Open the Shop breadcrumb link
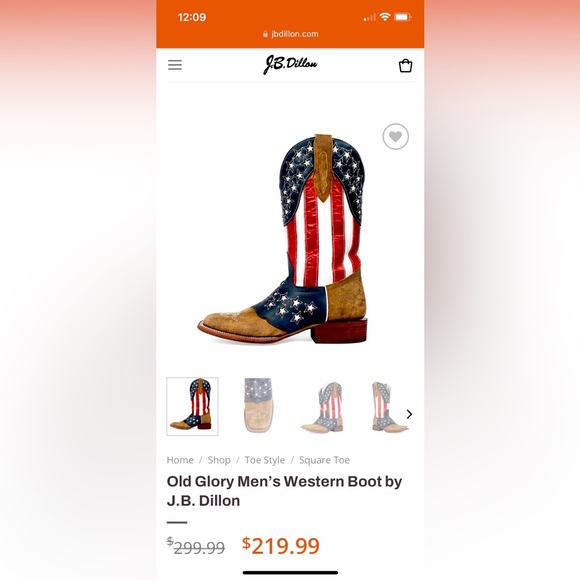 click(219, 460)
